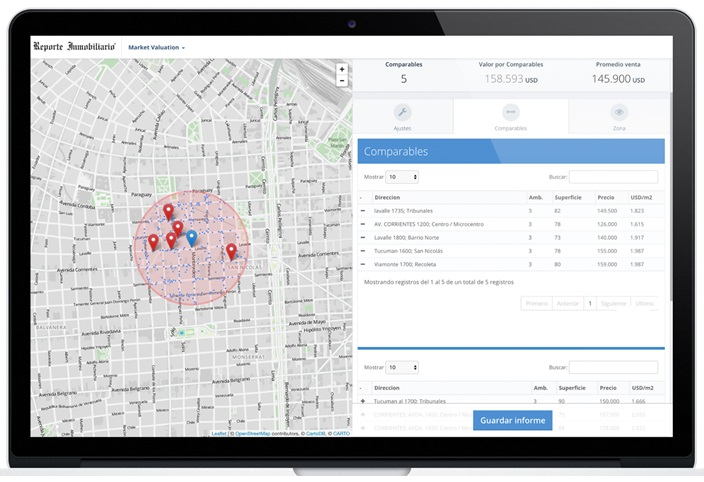Select the Comparables tab

(x=510, y=118)
